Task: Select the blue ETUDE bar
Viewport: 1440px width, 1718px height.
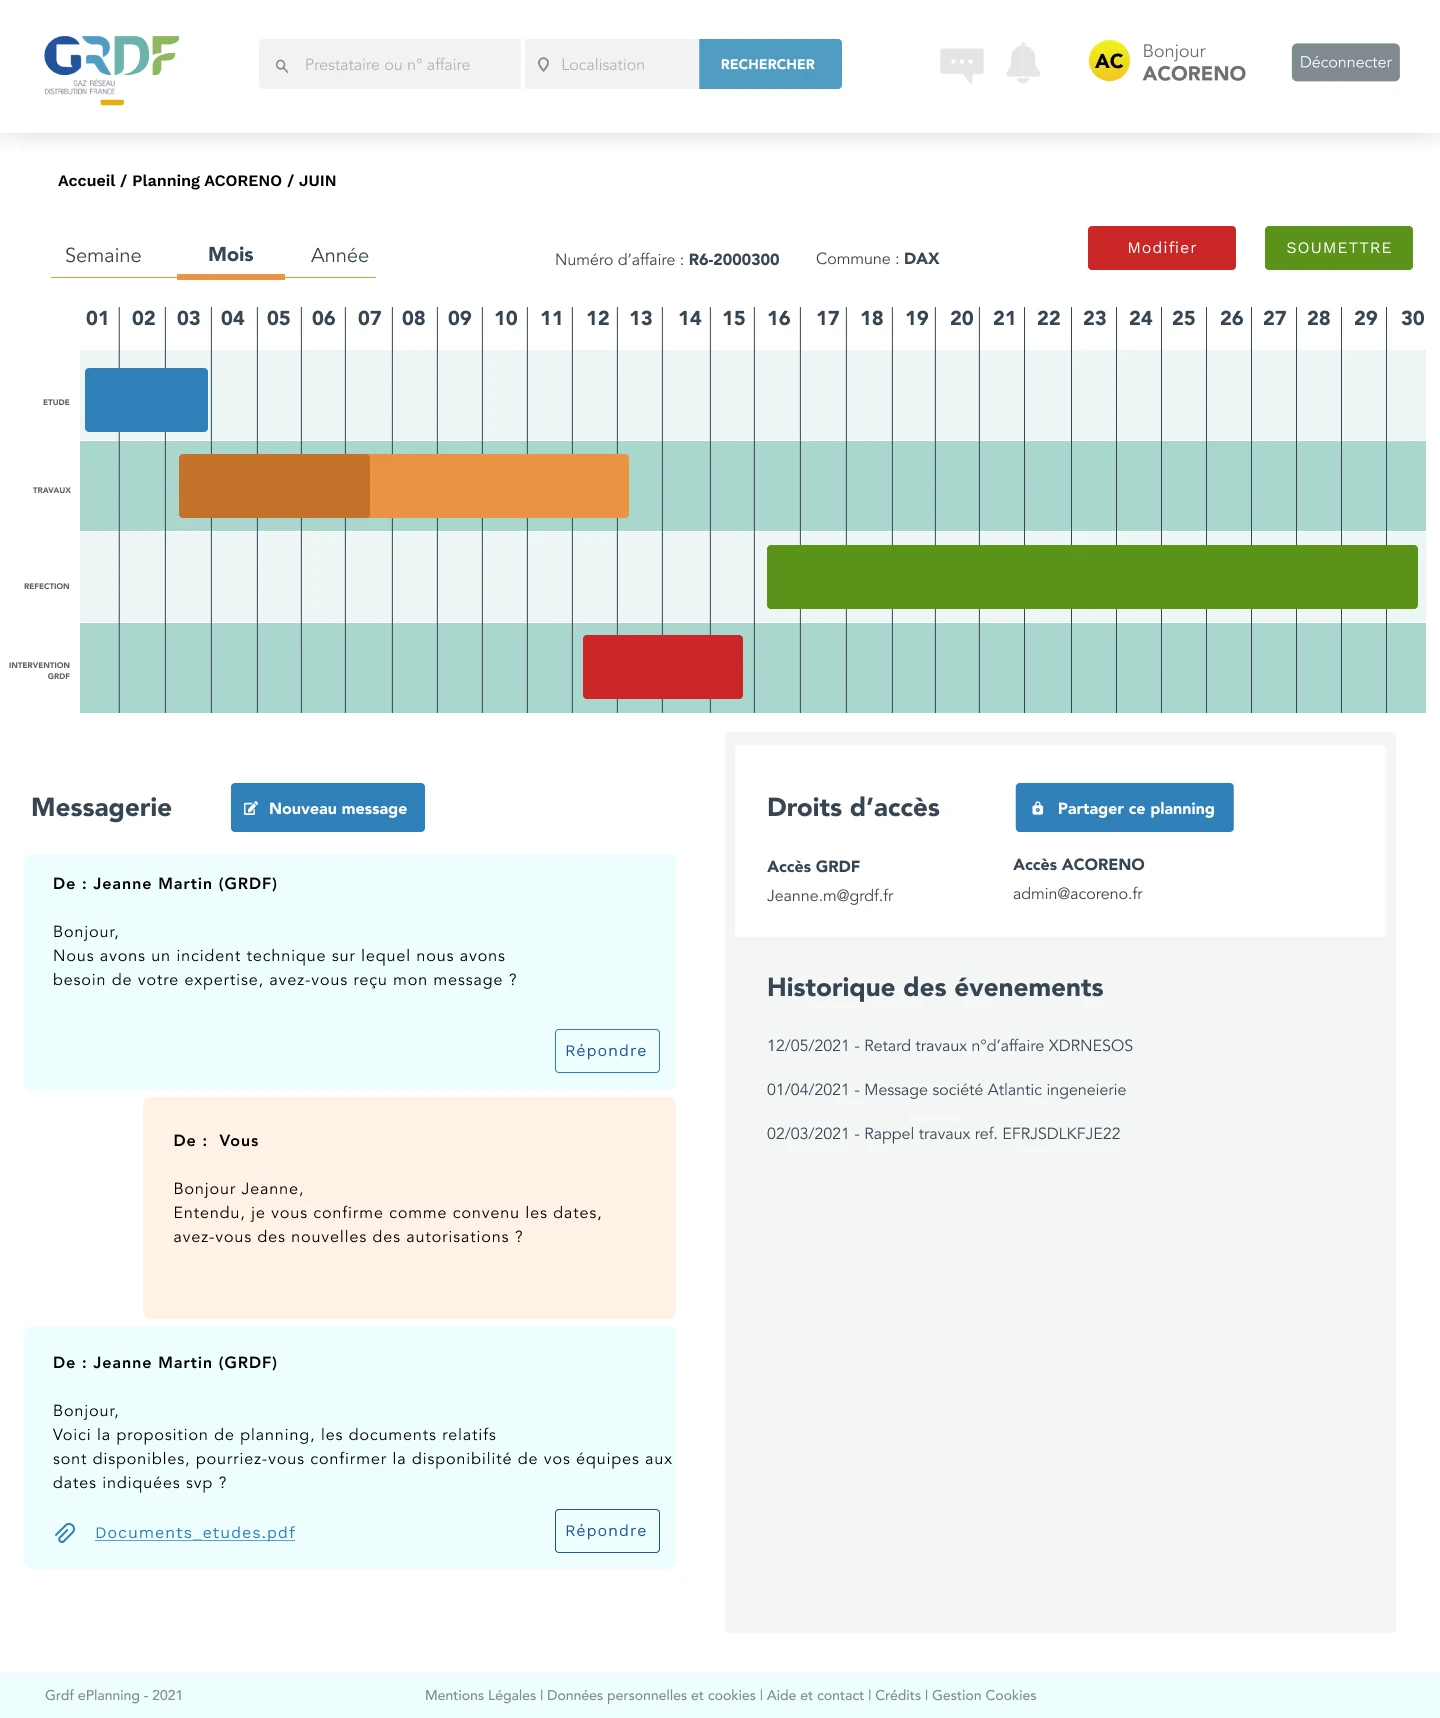Action: tap(146, 400)
